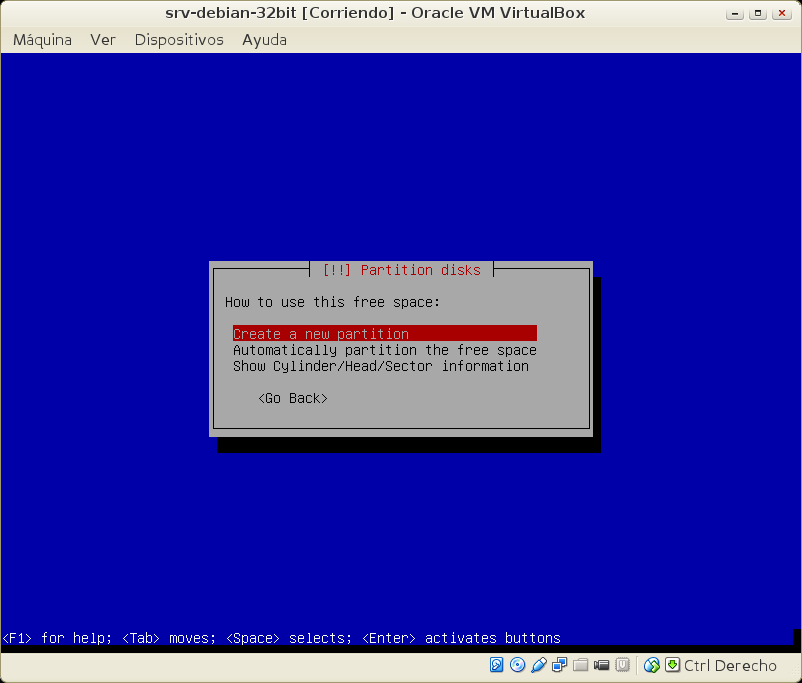Image resolution: width=802 pixels, height=683 pixels.
Task: Open the Ver menu
Action: [x=103, y=40]
